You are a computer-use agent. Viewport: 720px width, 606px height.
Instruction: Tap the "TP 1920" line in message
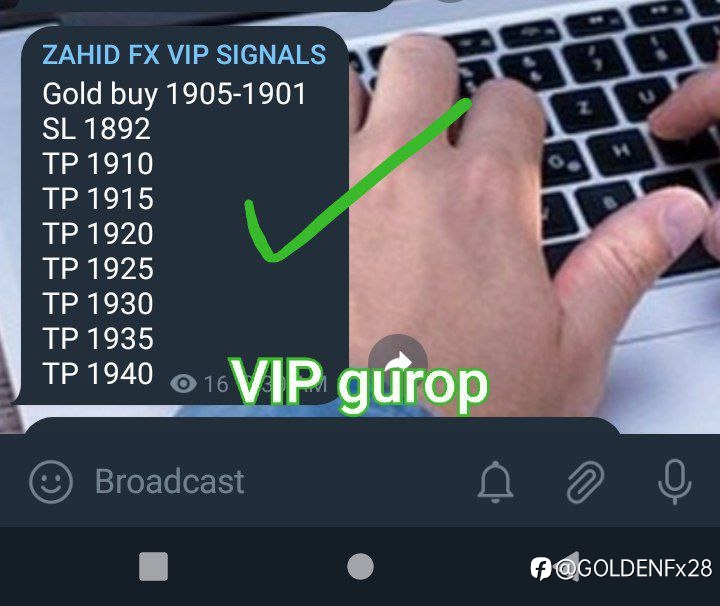click(98, 233)
